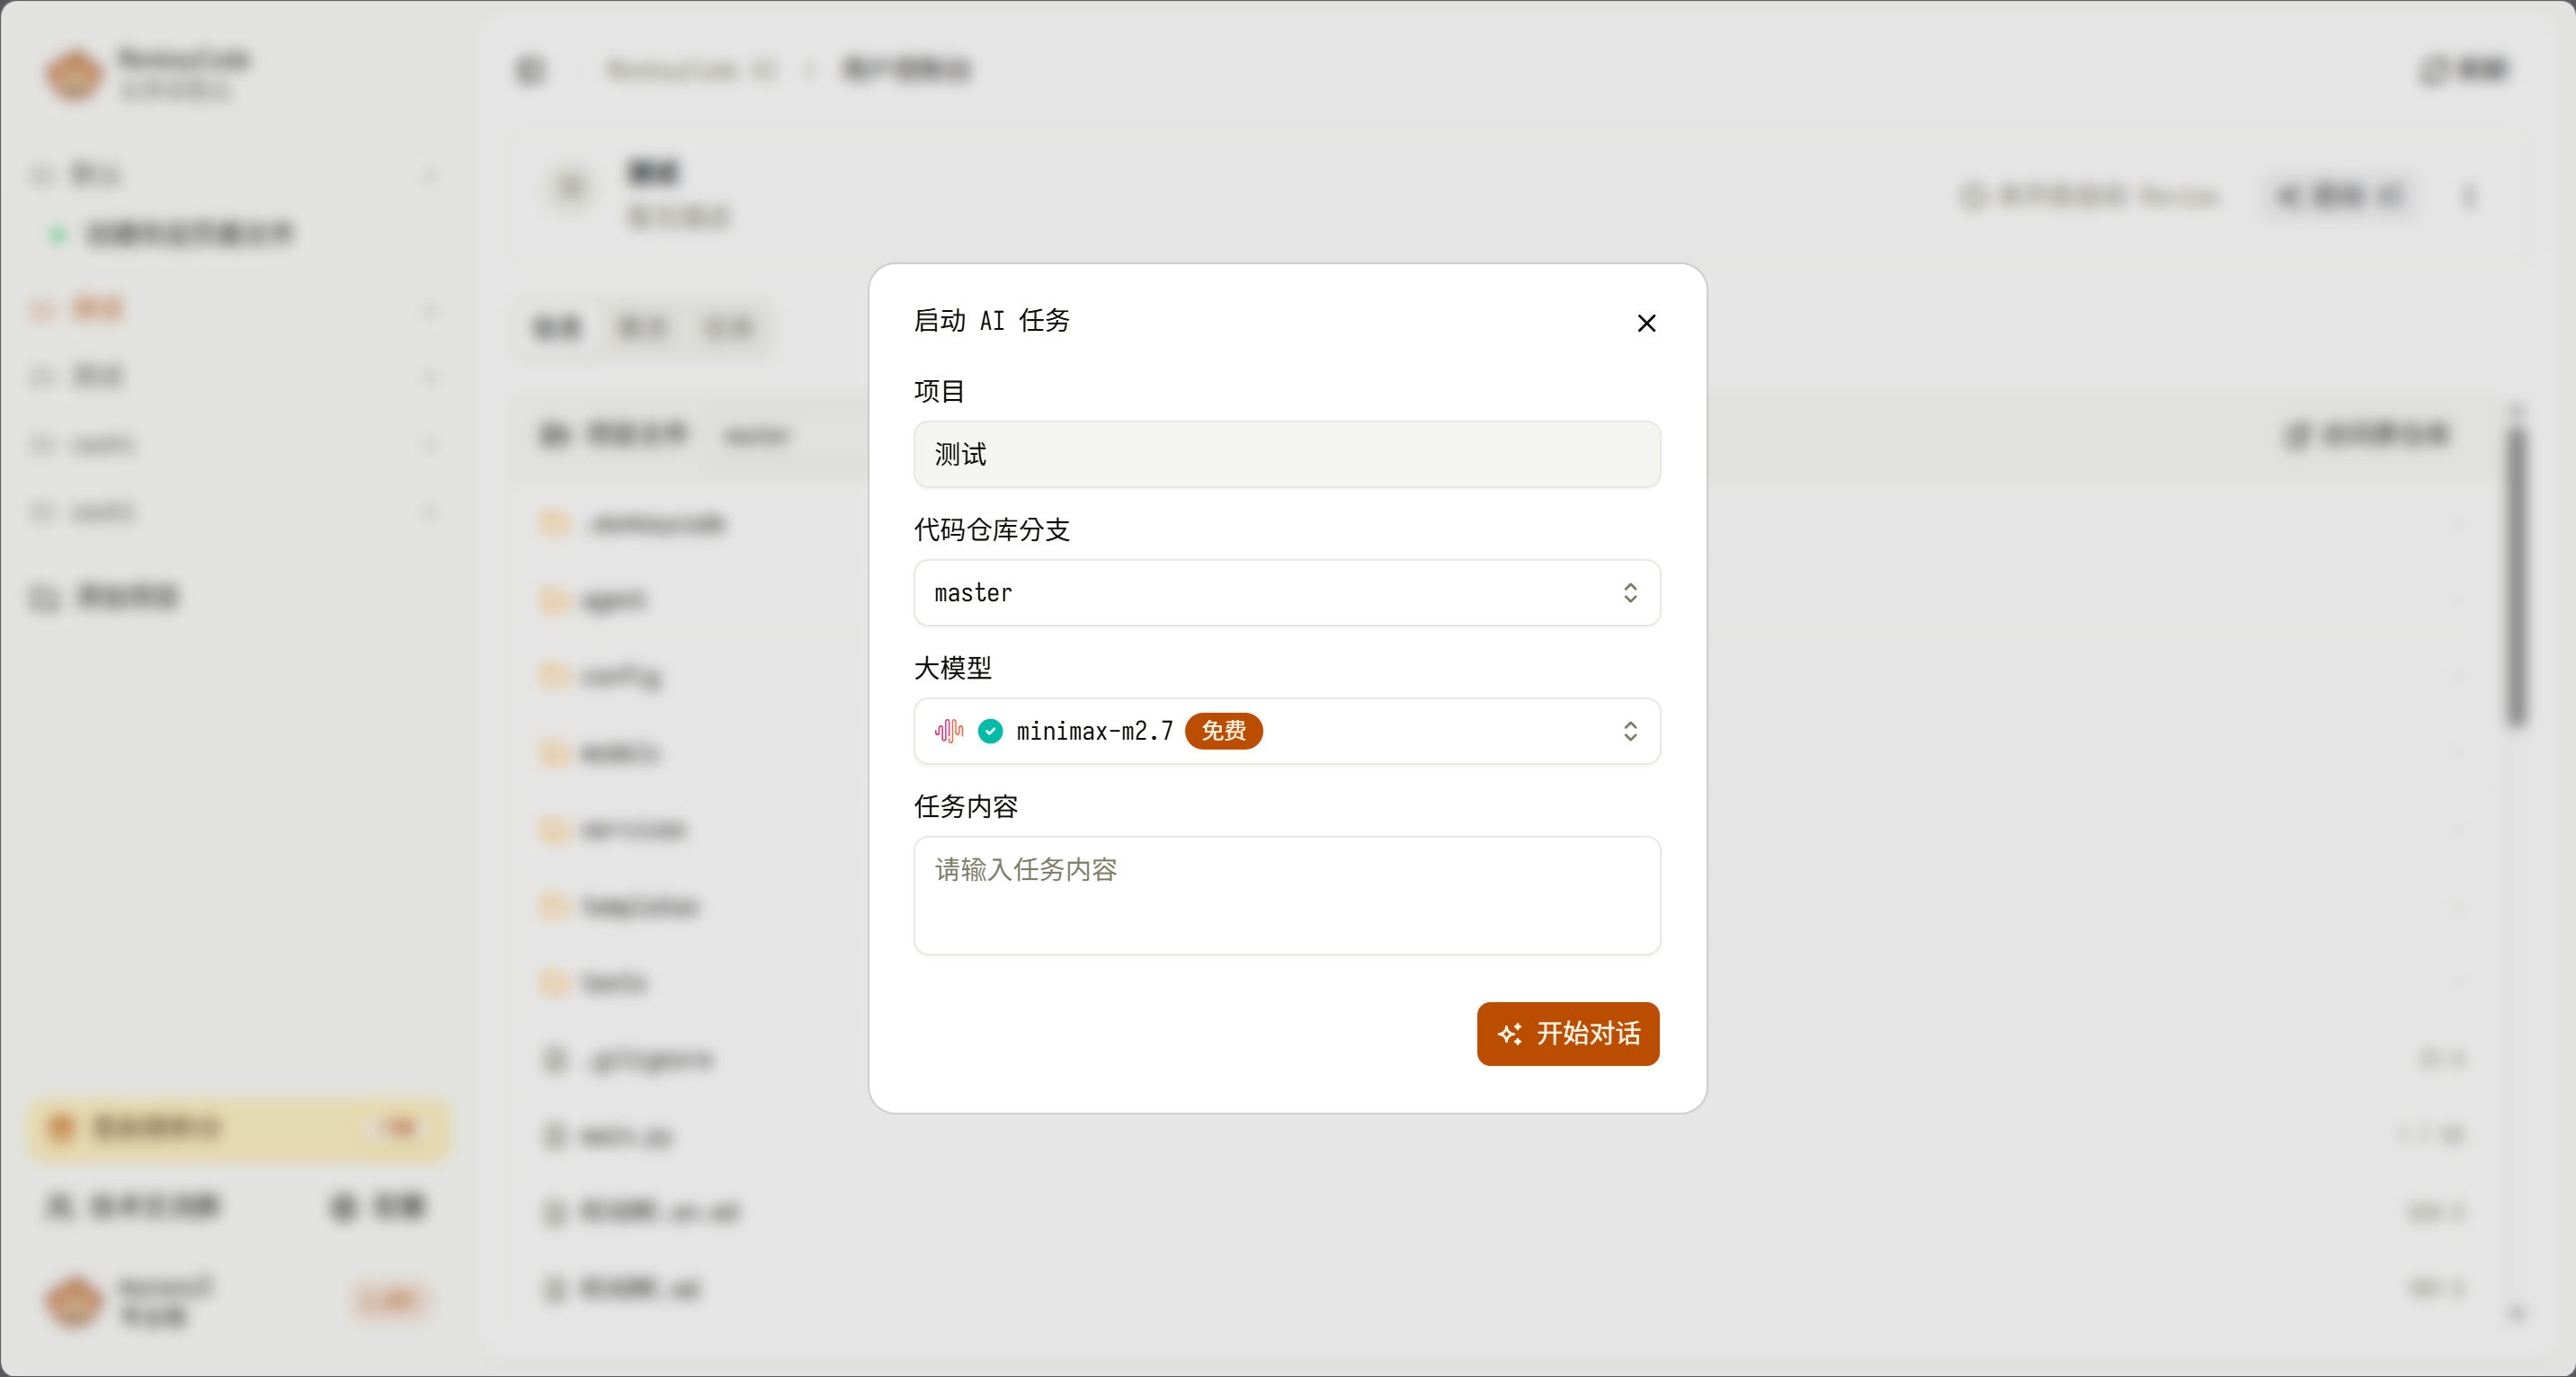Click the 代码仓库分支 label
This screenshot has width=2576, height=1377.
(991, 530)
